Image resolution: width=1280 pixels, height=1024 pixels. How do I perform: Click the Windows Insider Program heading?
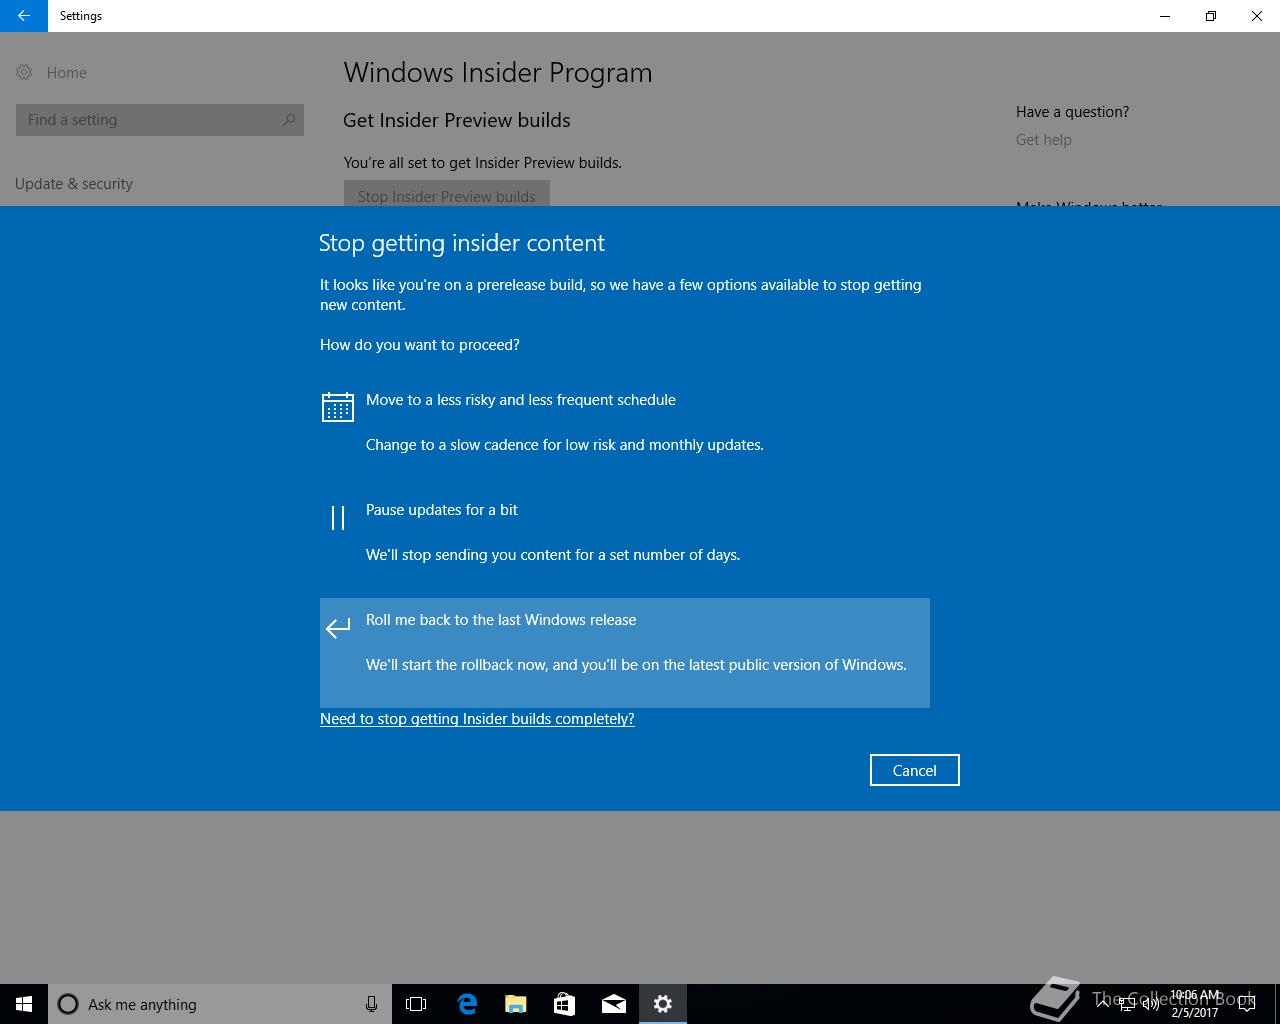click(498, 73)
